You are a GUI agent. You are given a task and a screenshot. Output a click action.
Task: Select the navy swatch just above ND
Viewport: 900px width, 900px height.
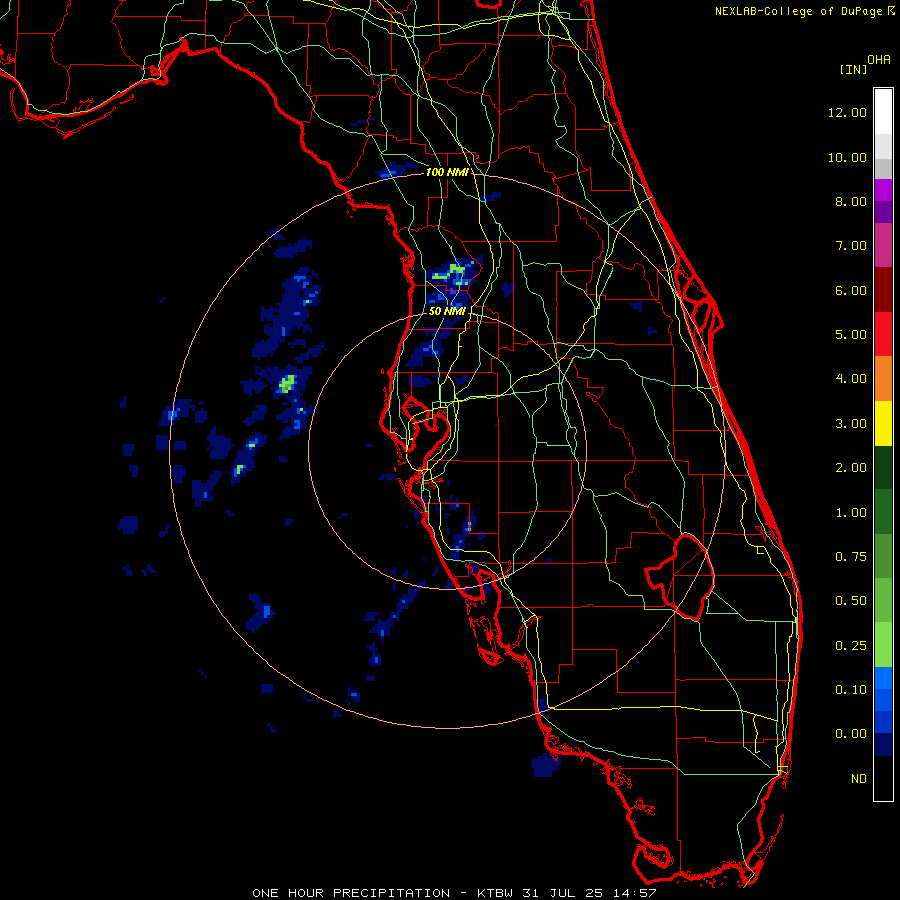[883, 745]
